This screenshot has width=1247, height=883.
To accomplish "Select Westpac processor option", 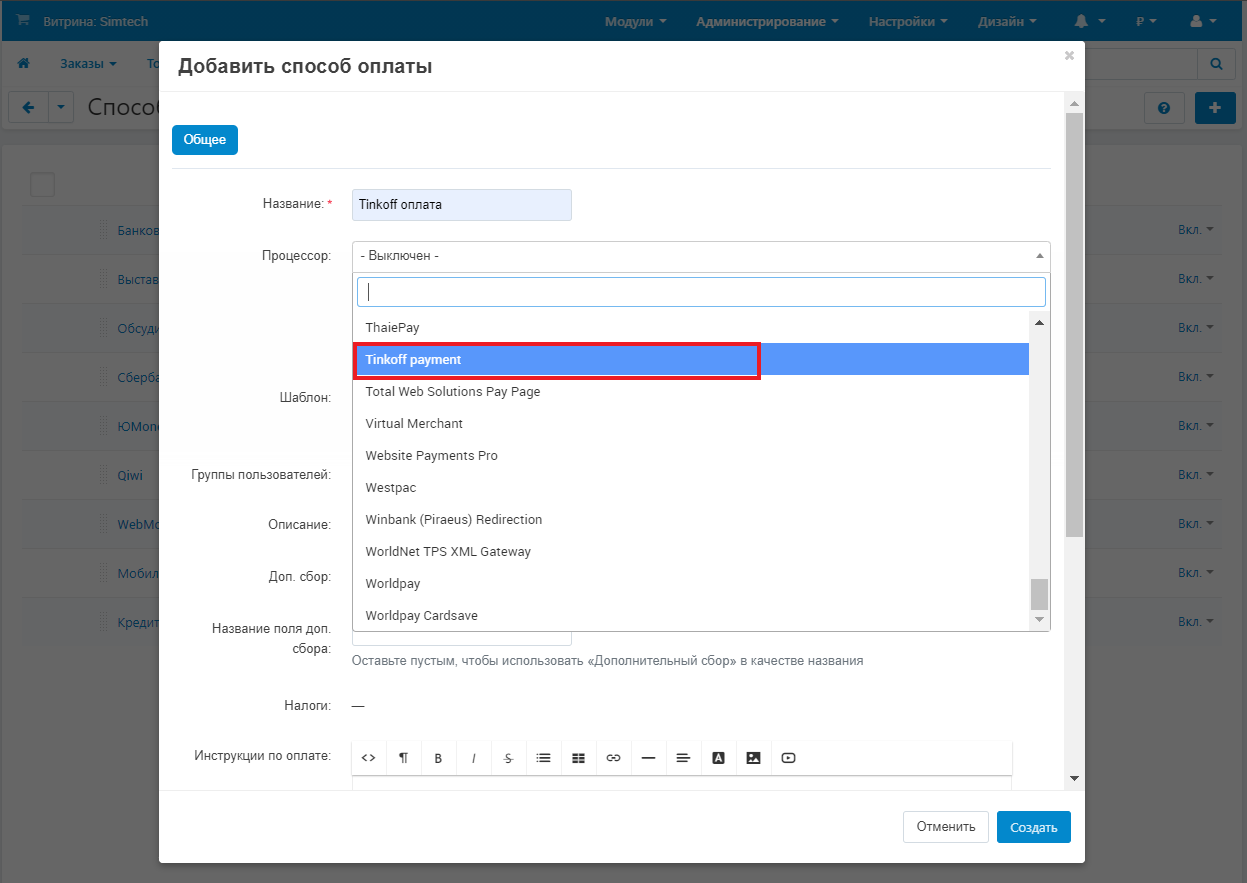I will click(x=691, y=488).
